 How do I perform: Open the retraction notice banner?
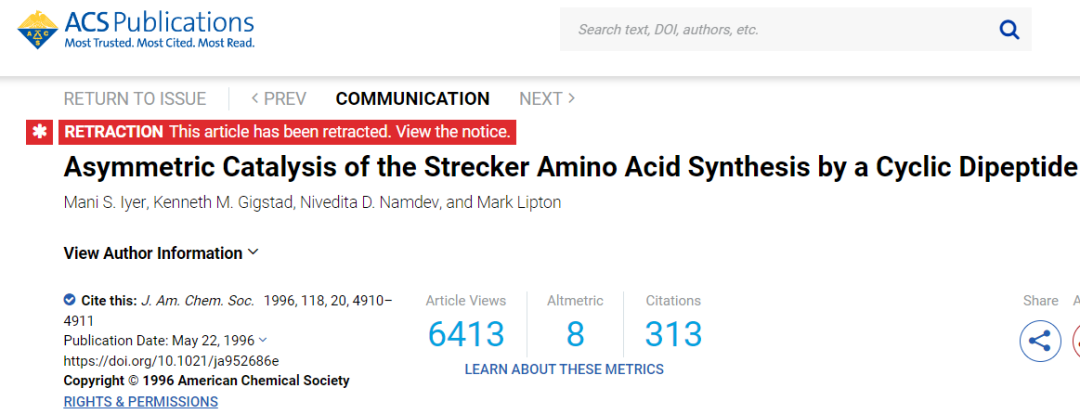click(x=287, y=132)
